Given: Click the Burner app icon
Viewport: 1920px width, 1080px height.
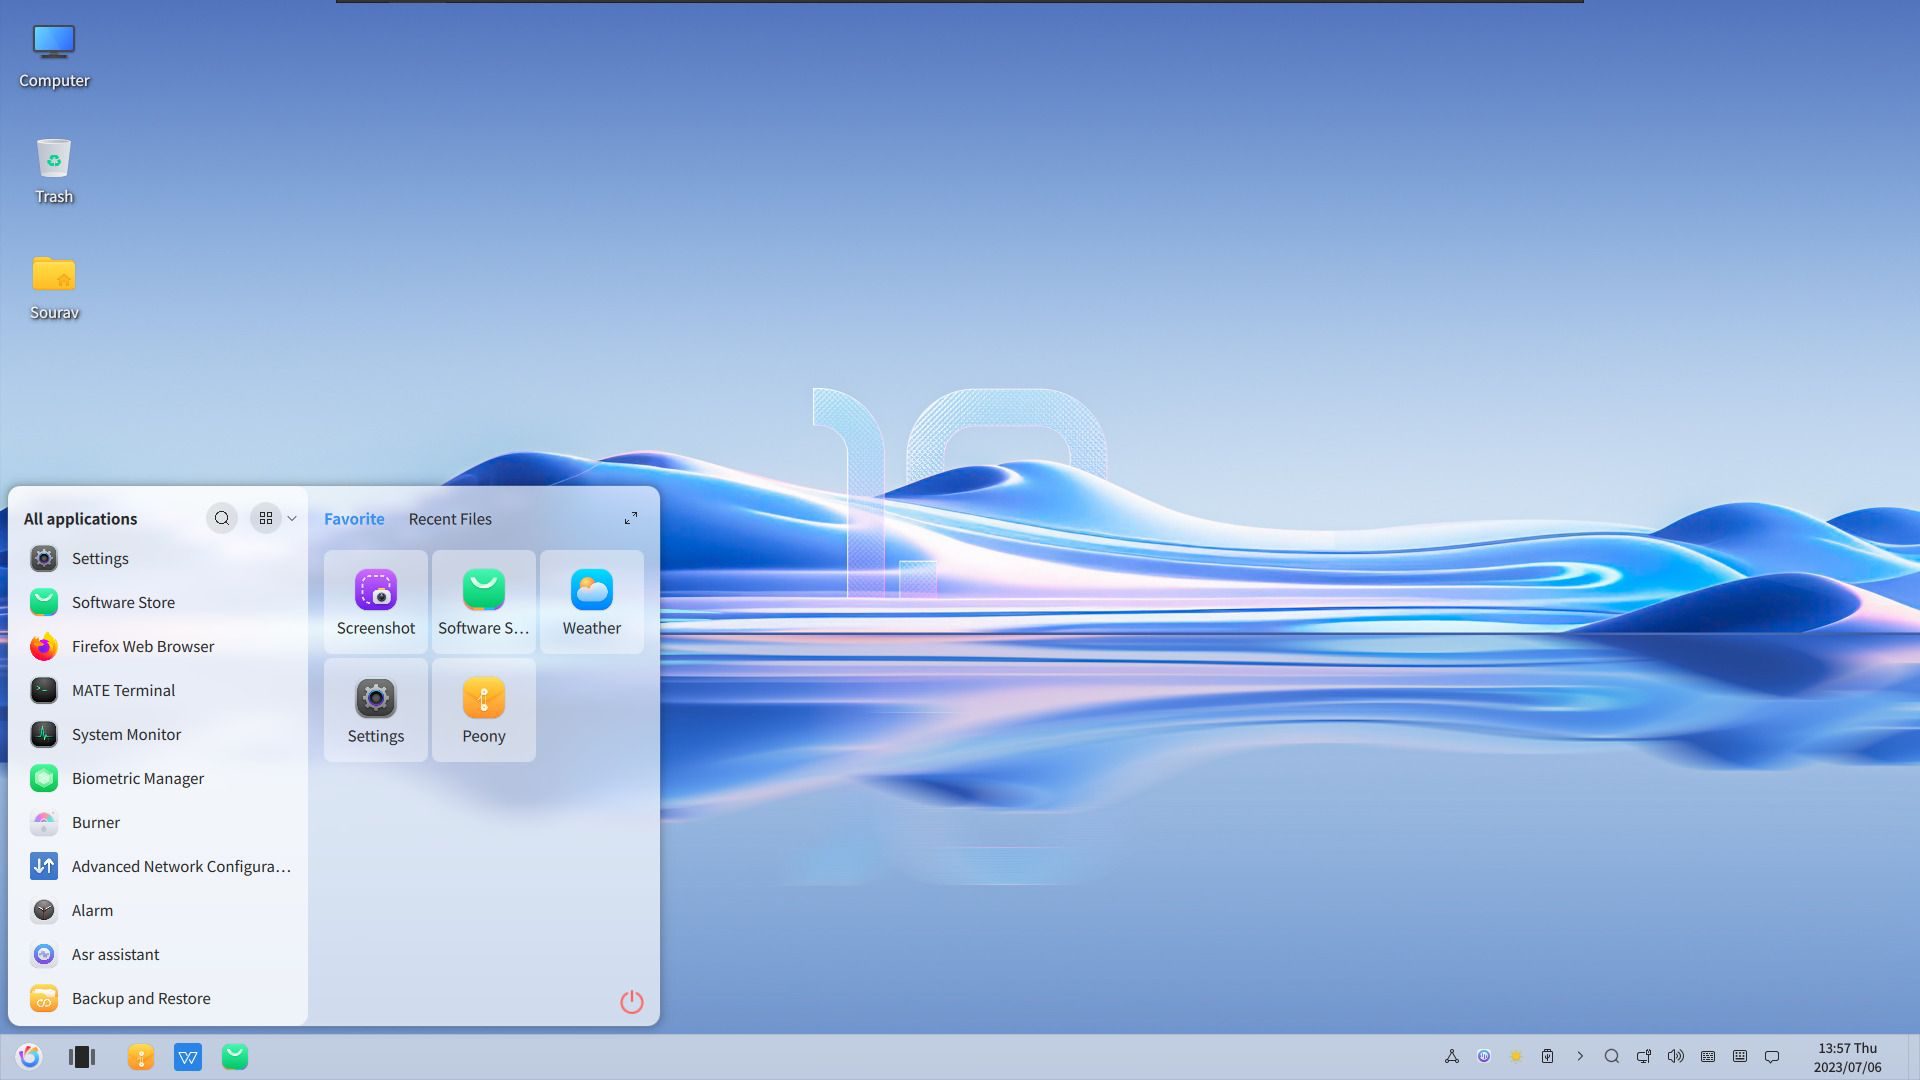Looking at the screenshot, I should pos(44,822).
